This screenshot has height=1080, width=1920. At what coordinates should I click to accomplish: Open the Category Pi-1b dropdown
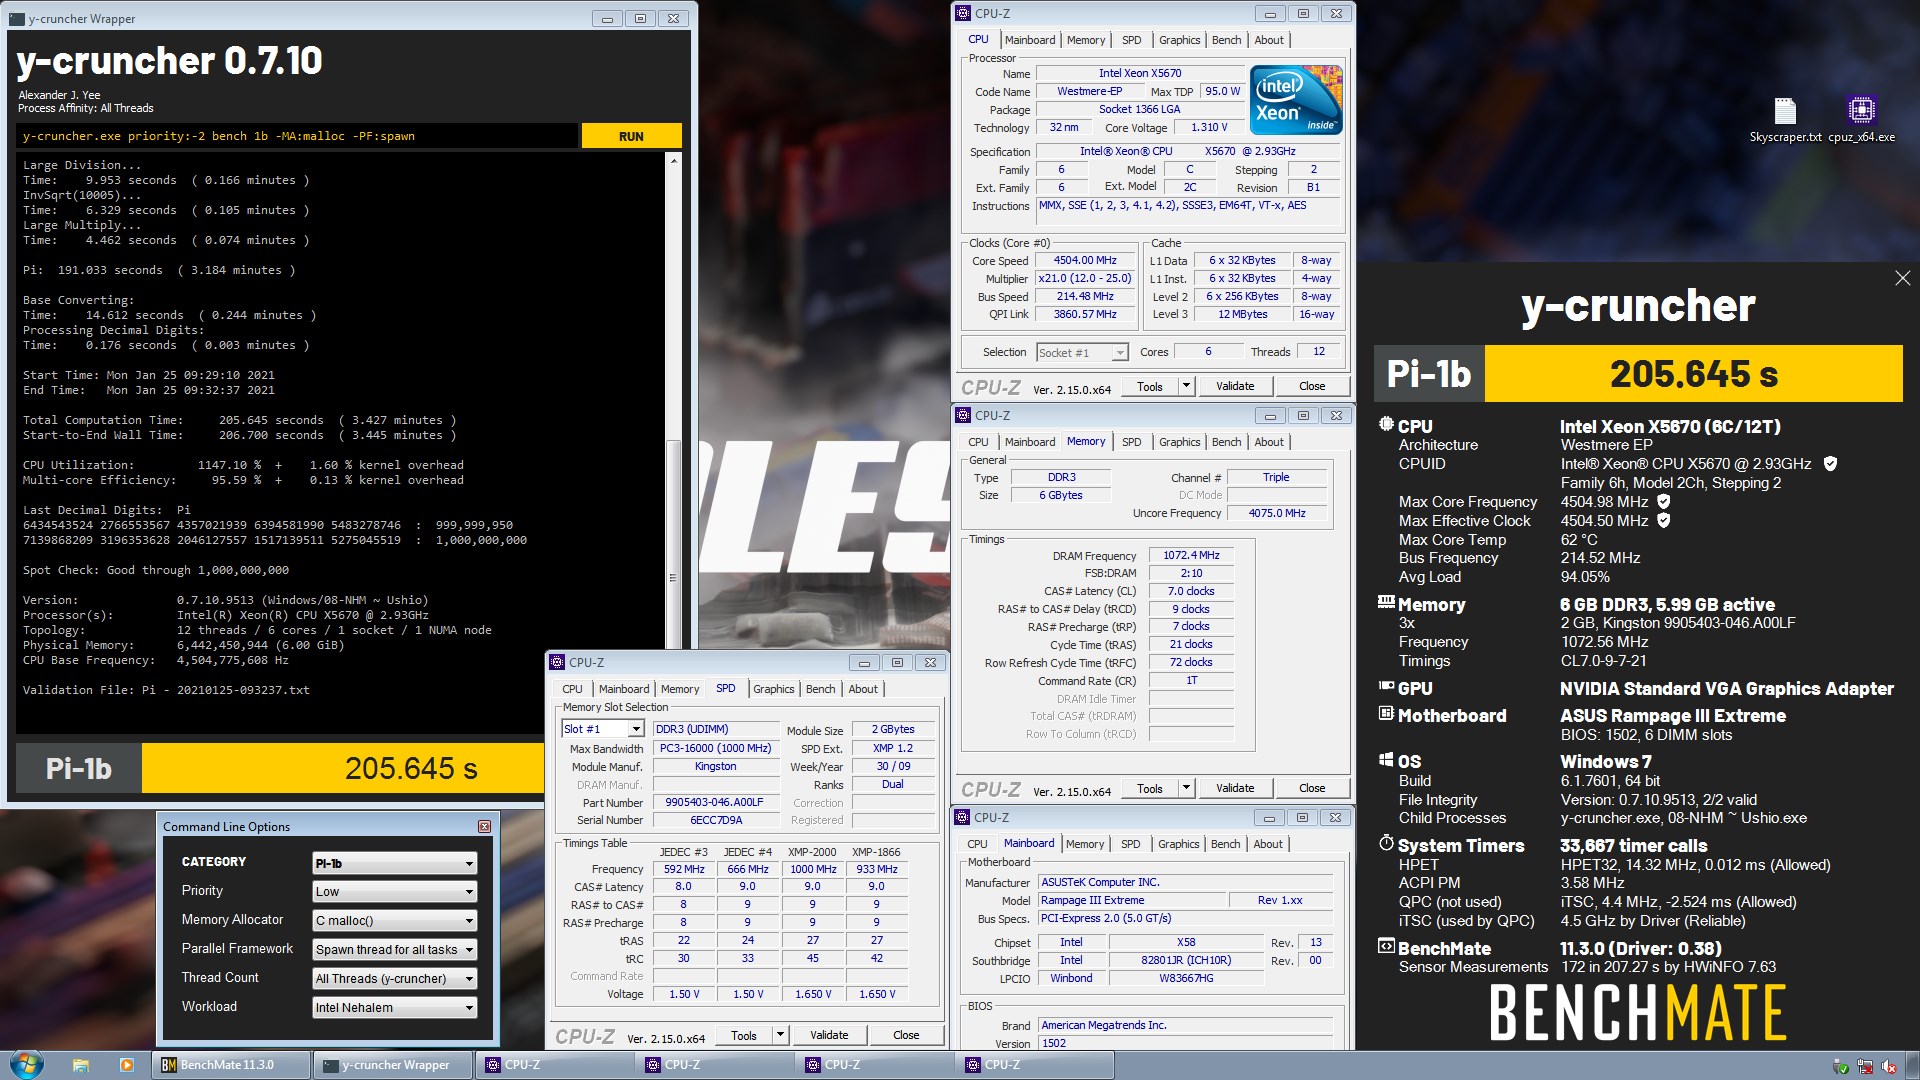(x=395, y=863)
